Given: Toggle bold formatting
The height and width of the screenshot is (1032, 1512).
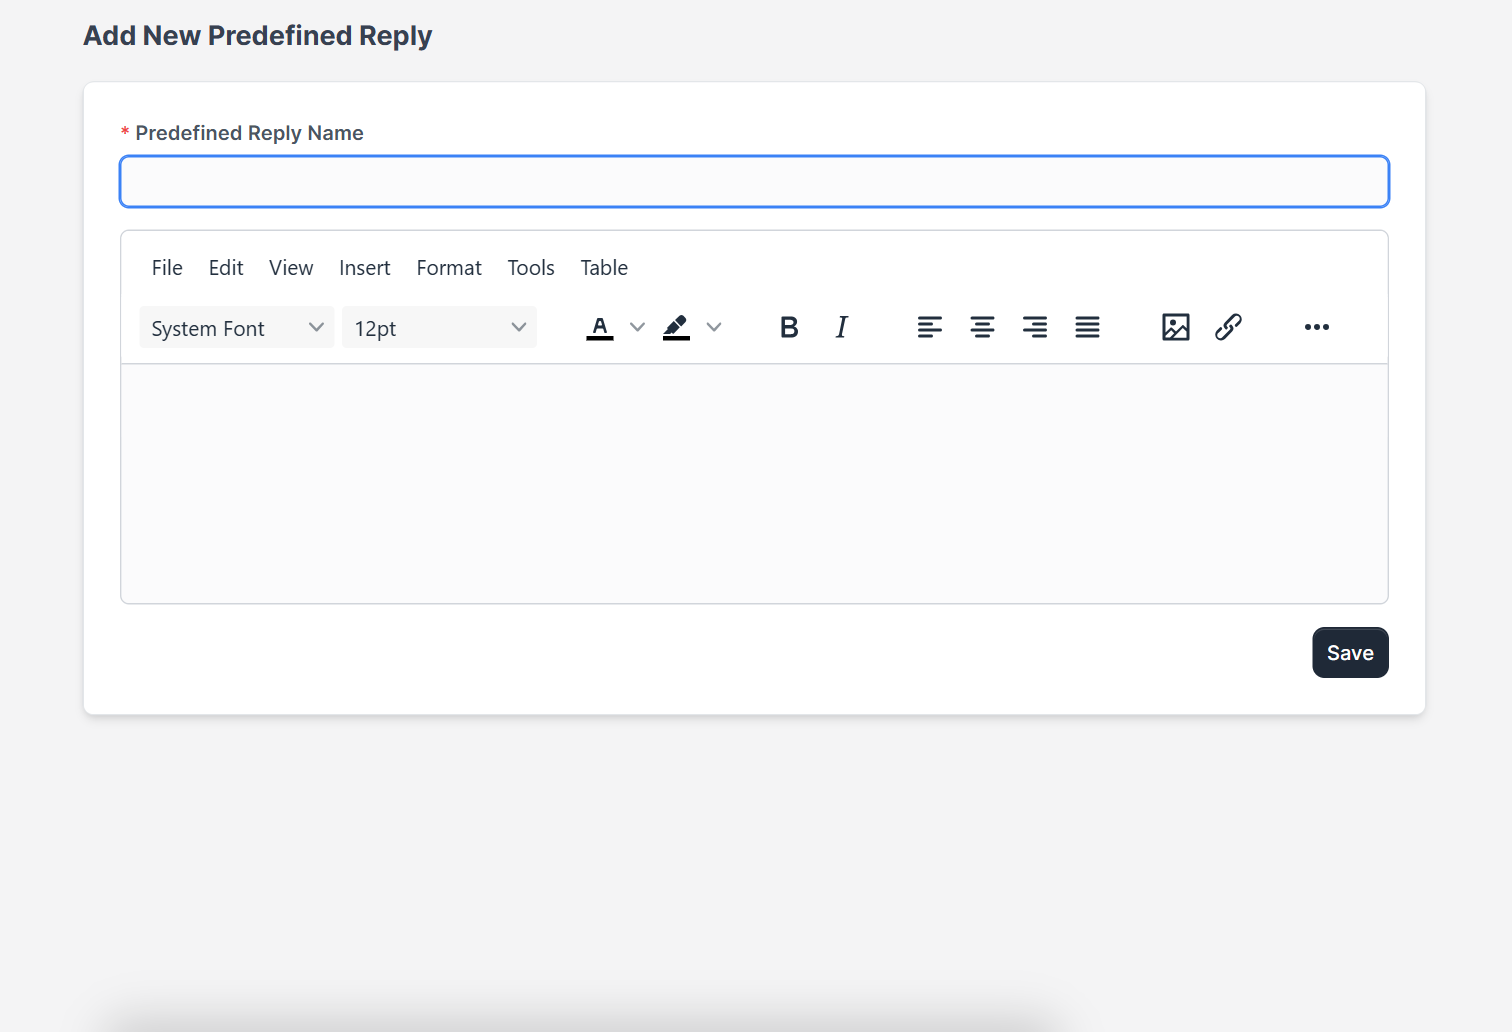Looking at the screenshot, I should 789,327.
